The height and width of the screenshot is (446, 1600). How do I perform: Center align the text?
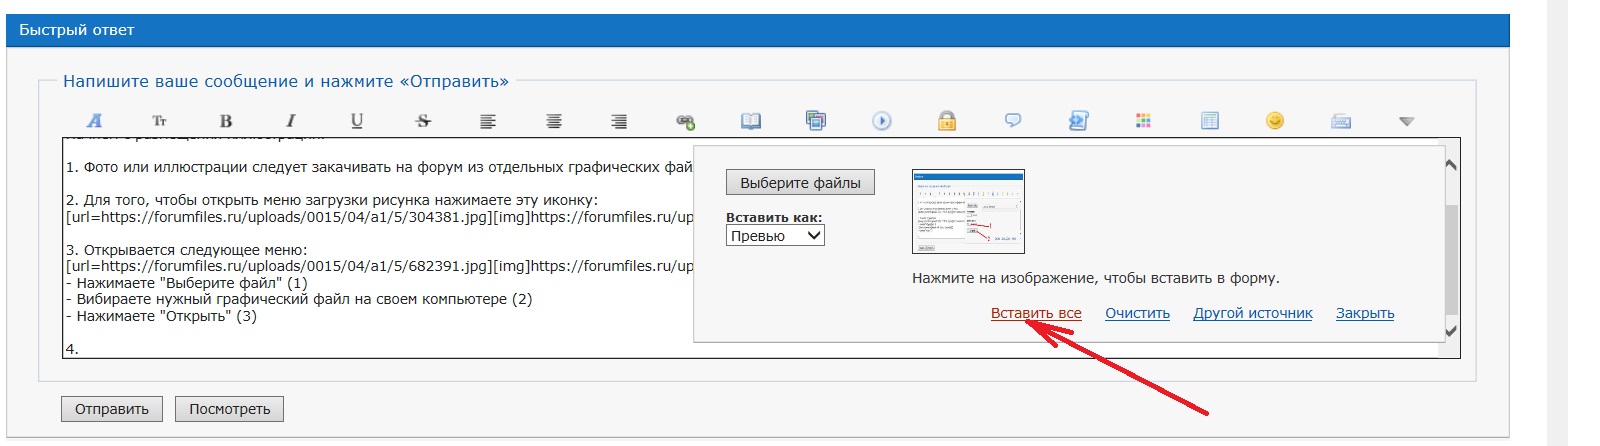(554, 121)
